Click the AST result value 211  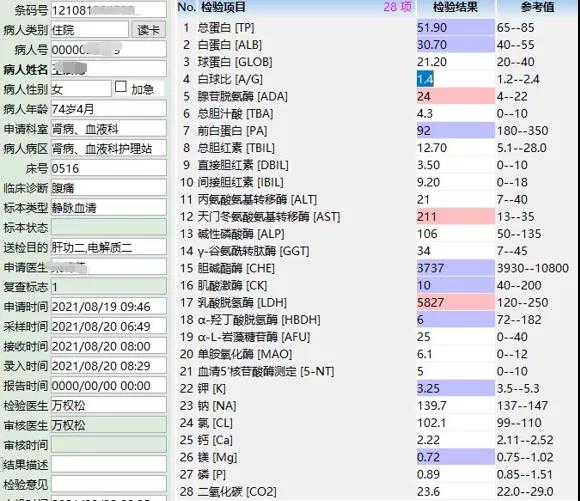click(x=427, y=216)
